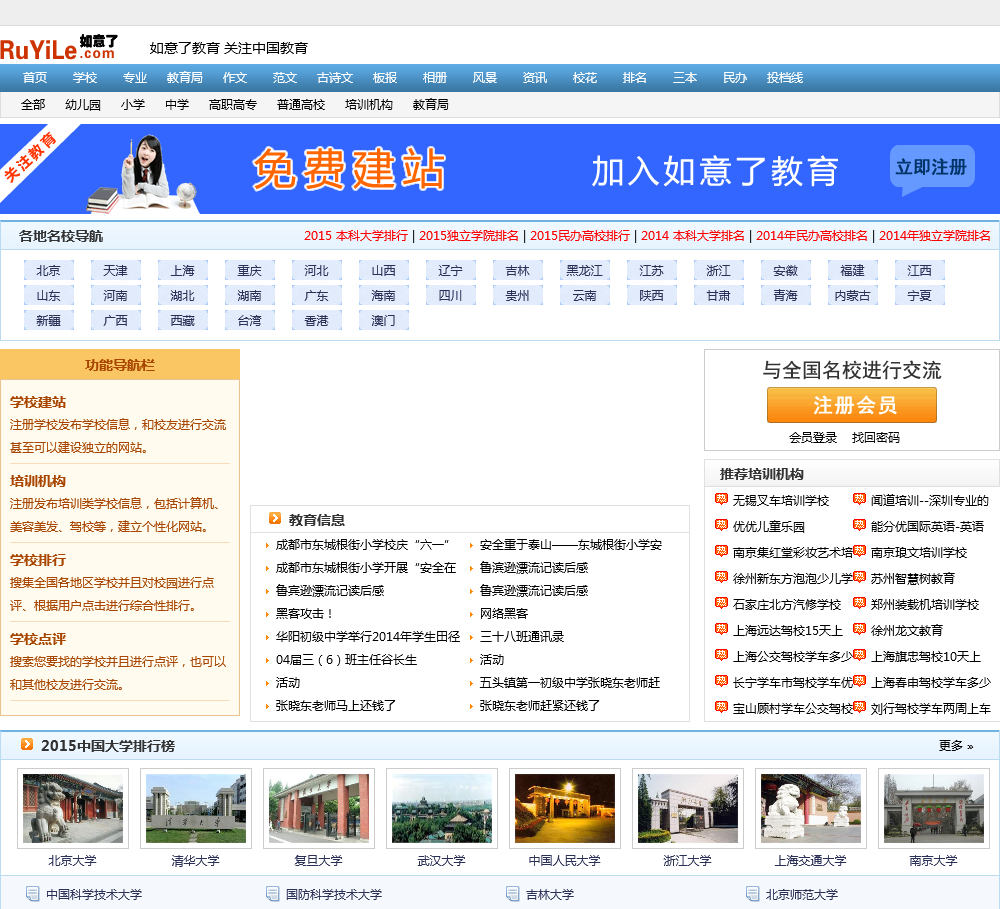Select the 黑龙江 region button
The image size is (1000, 909).
(584, 270)
